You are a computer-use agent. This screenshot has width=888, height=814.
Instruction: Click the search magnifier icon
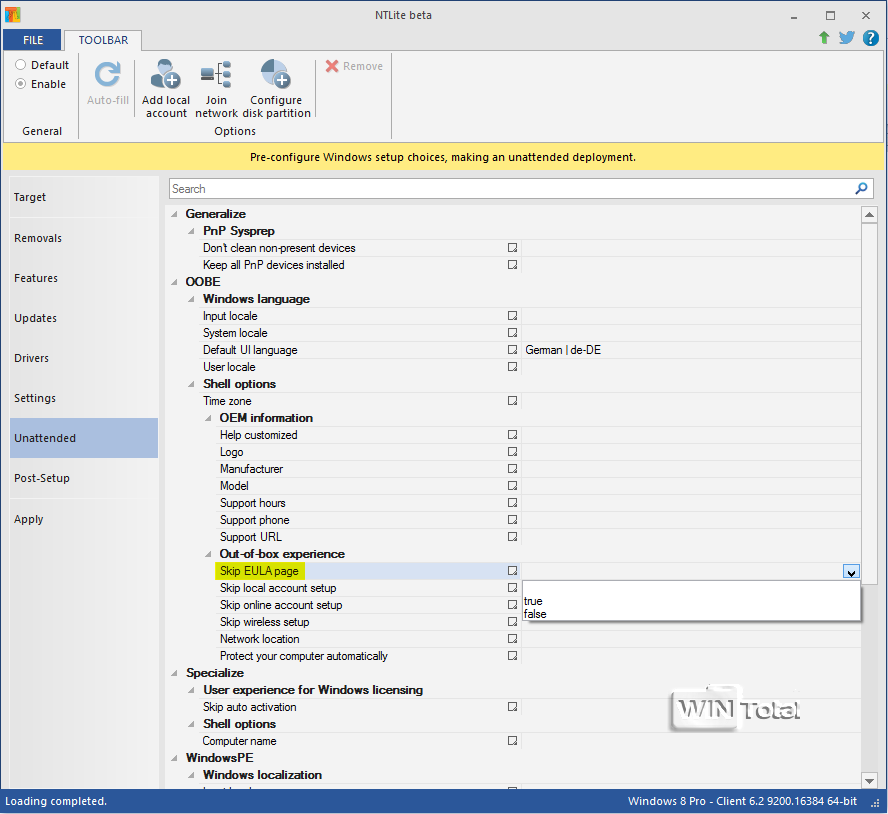861,189
